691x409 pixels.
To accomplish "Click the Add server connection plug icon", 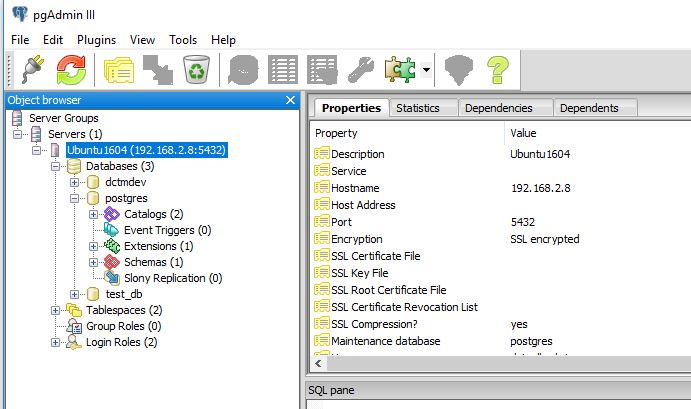I will coord(33,70).
